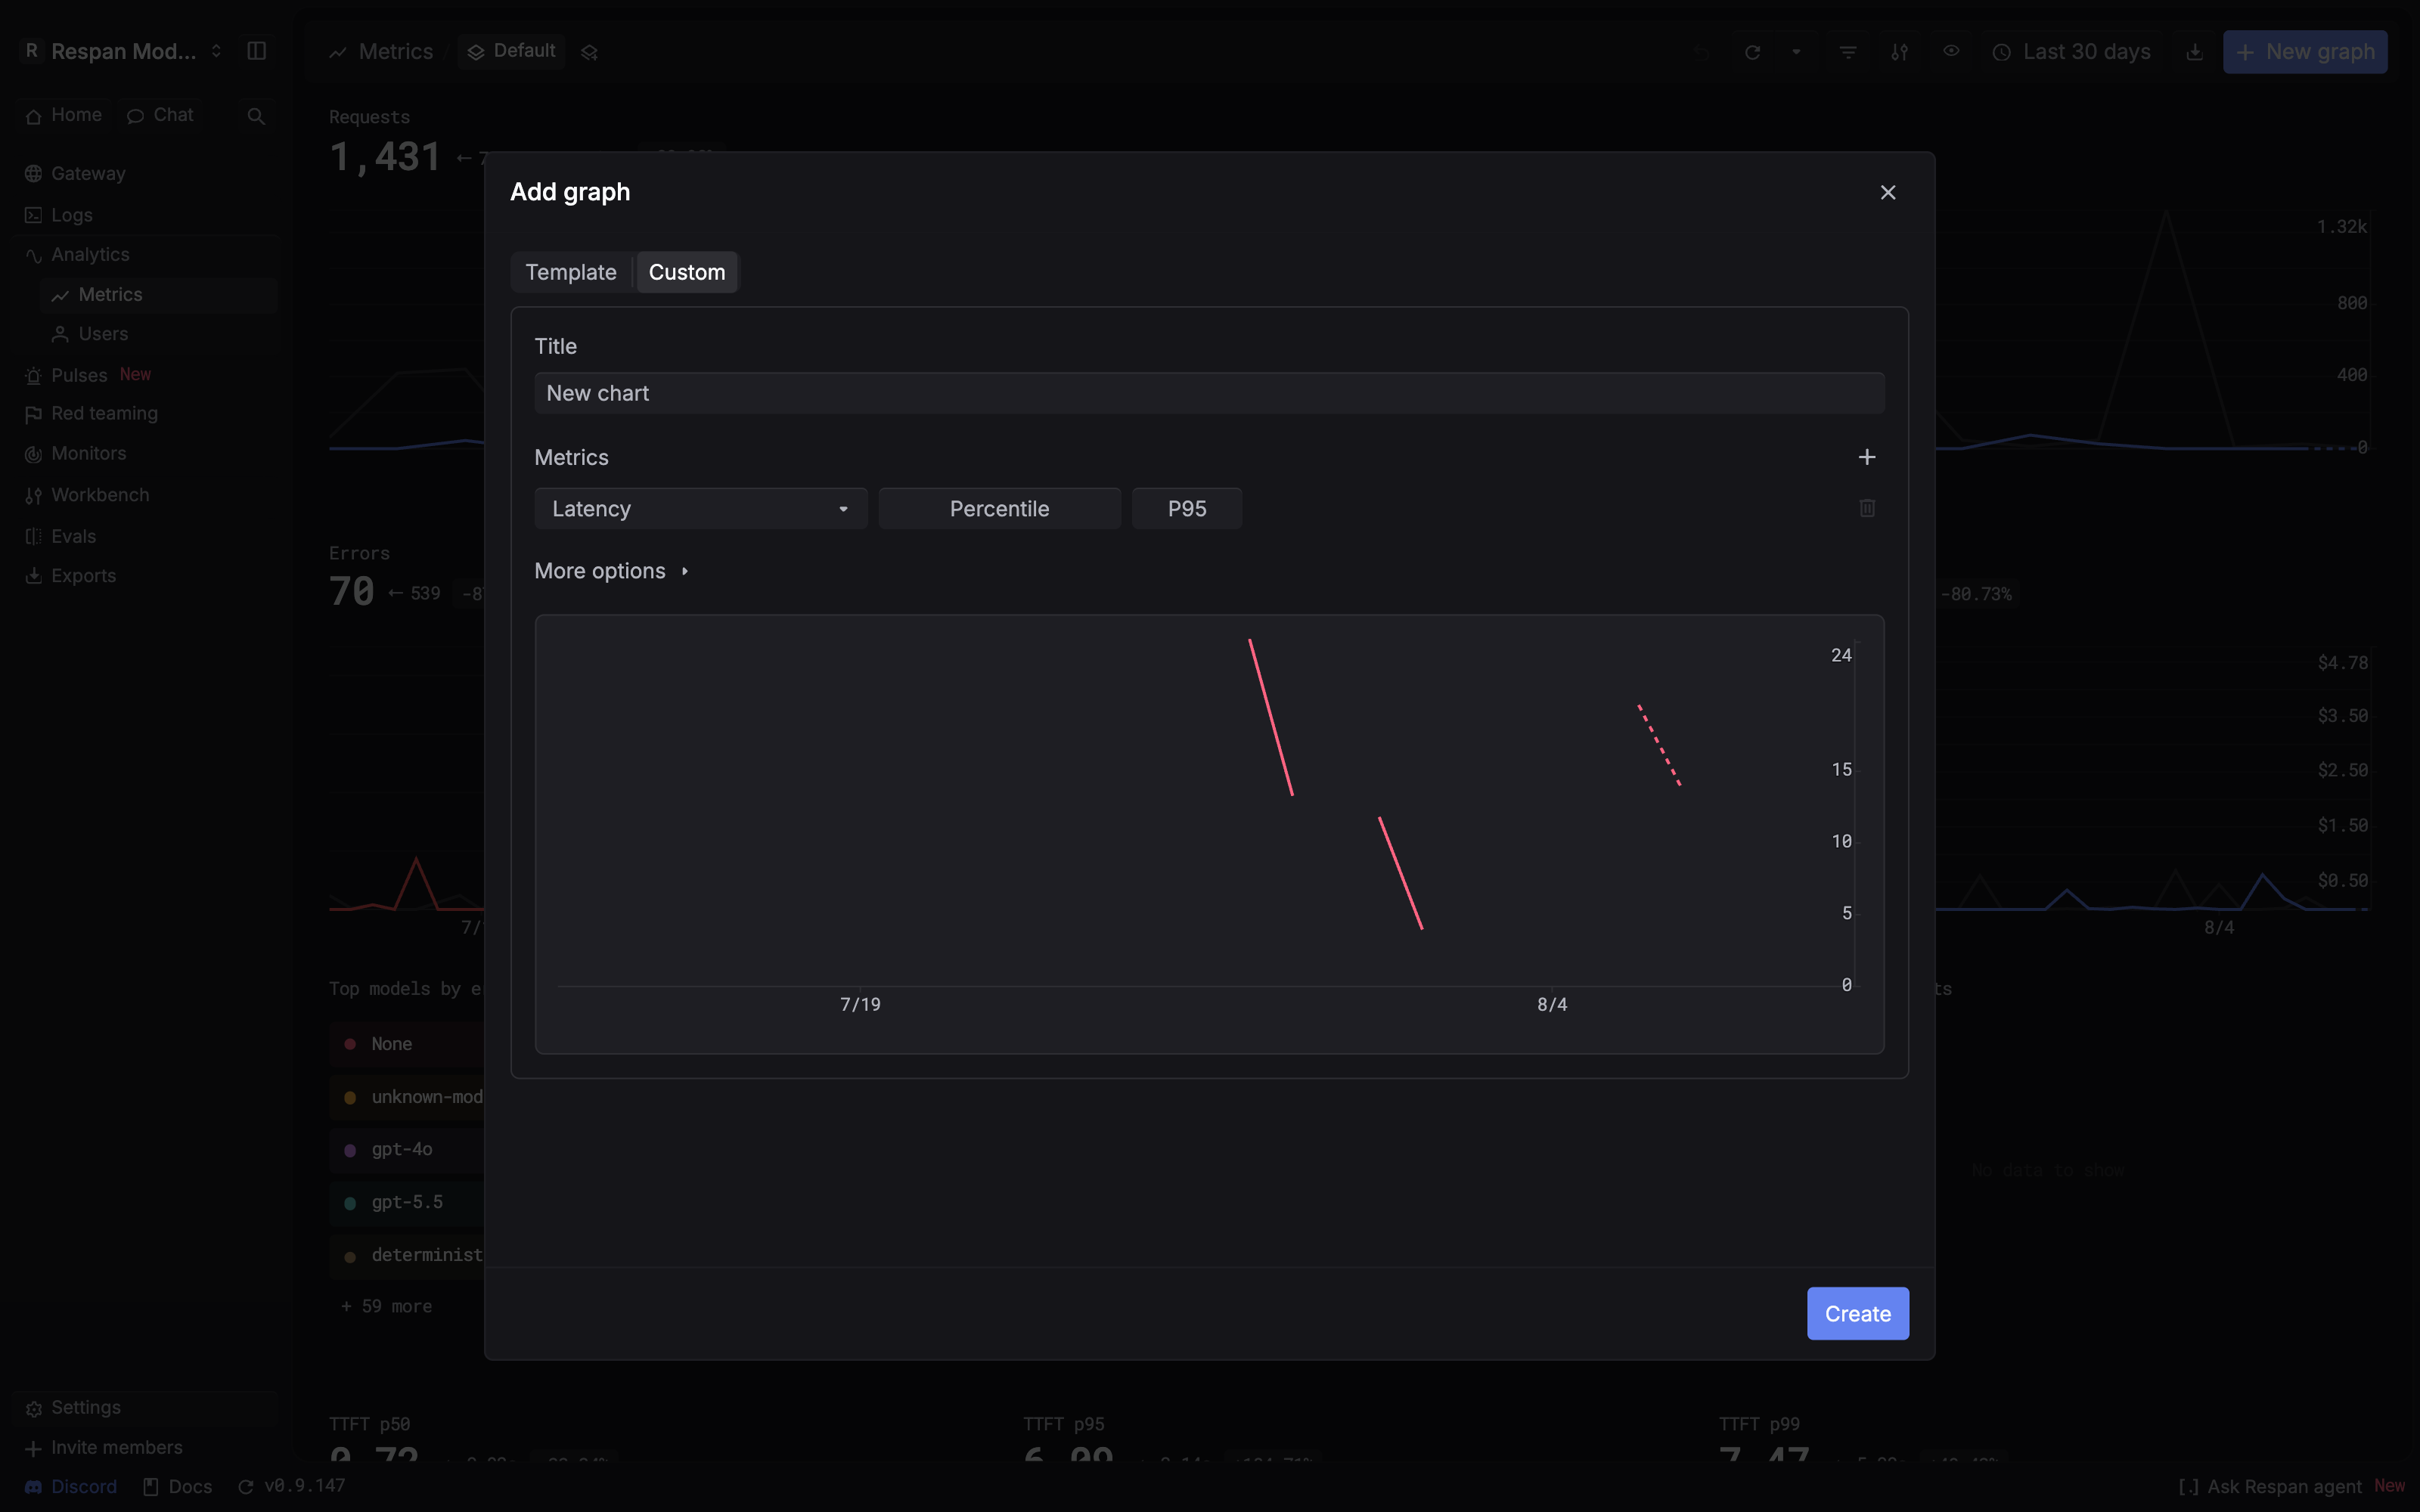Open Ask Respan agent
This screenshot has width=2420, height=1512.
click(x=2291, y=1486)
